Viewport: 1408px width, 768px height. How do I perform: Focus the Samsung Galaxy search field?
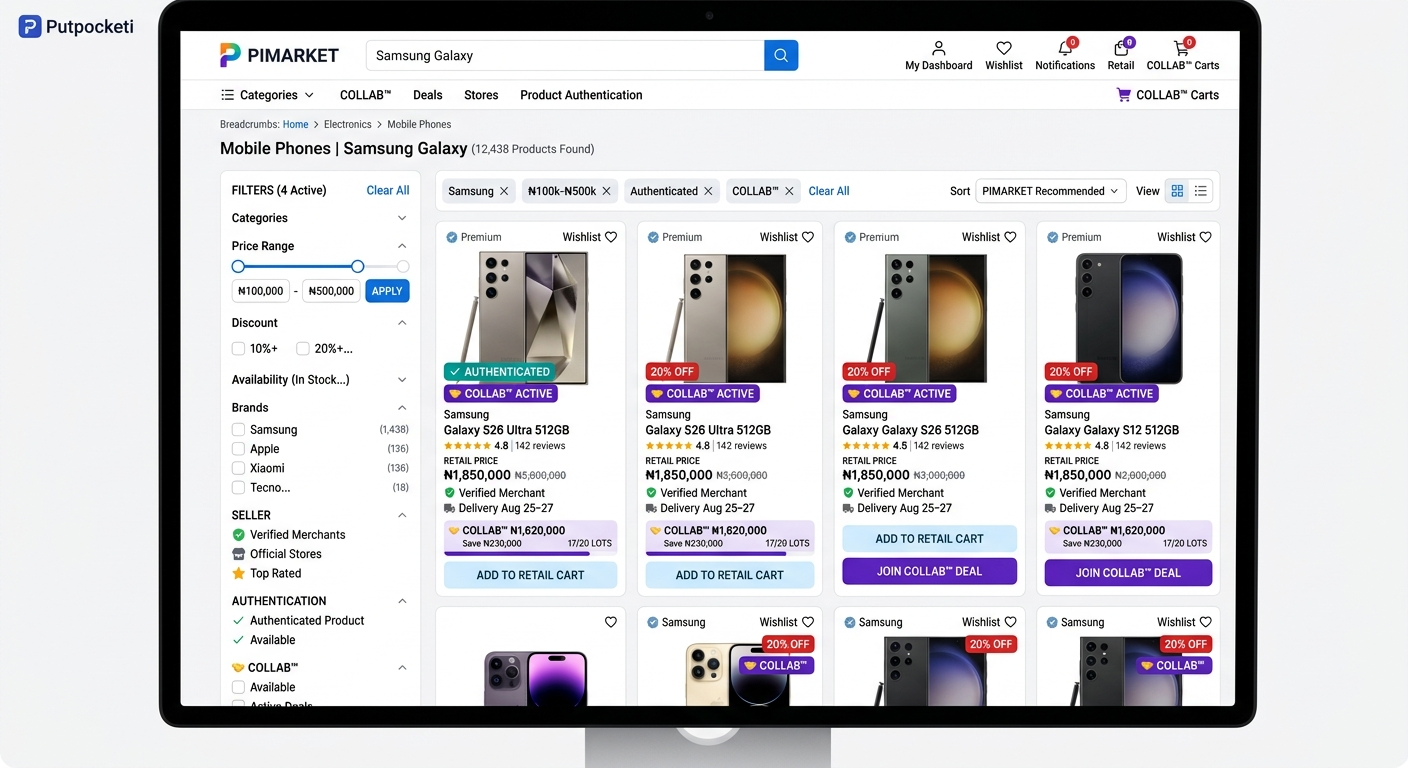click(565, 55)
